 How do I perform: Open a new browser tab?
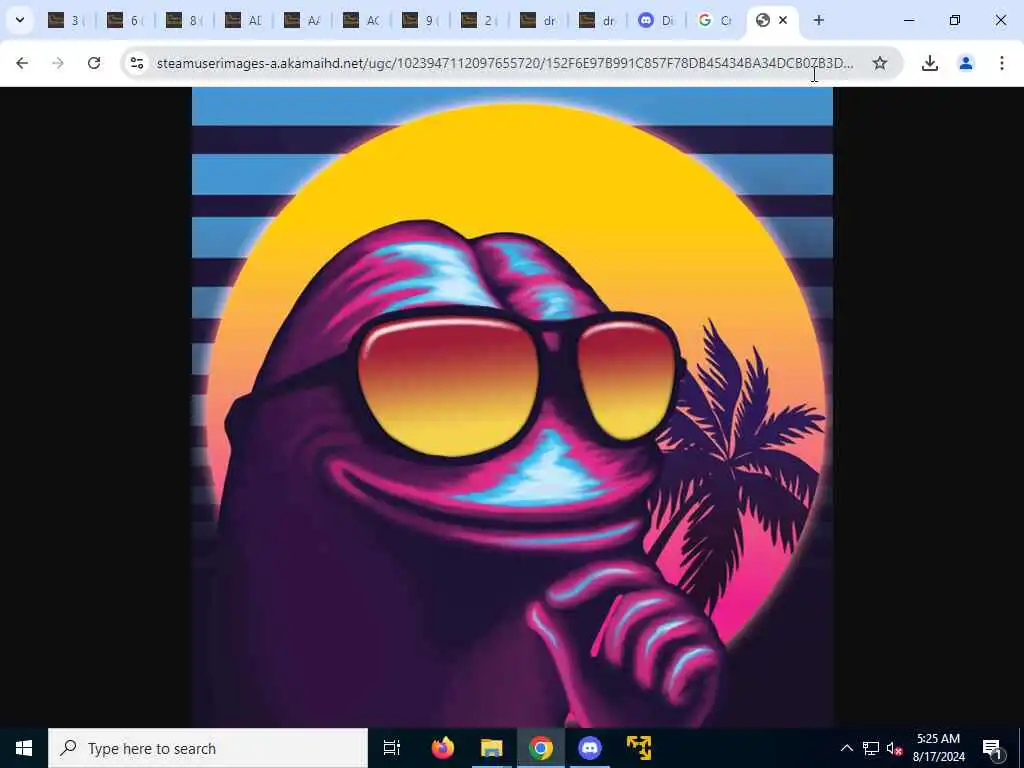tap(818, 20)
